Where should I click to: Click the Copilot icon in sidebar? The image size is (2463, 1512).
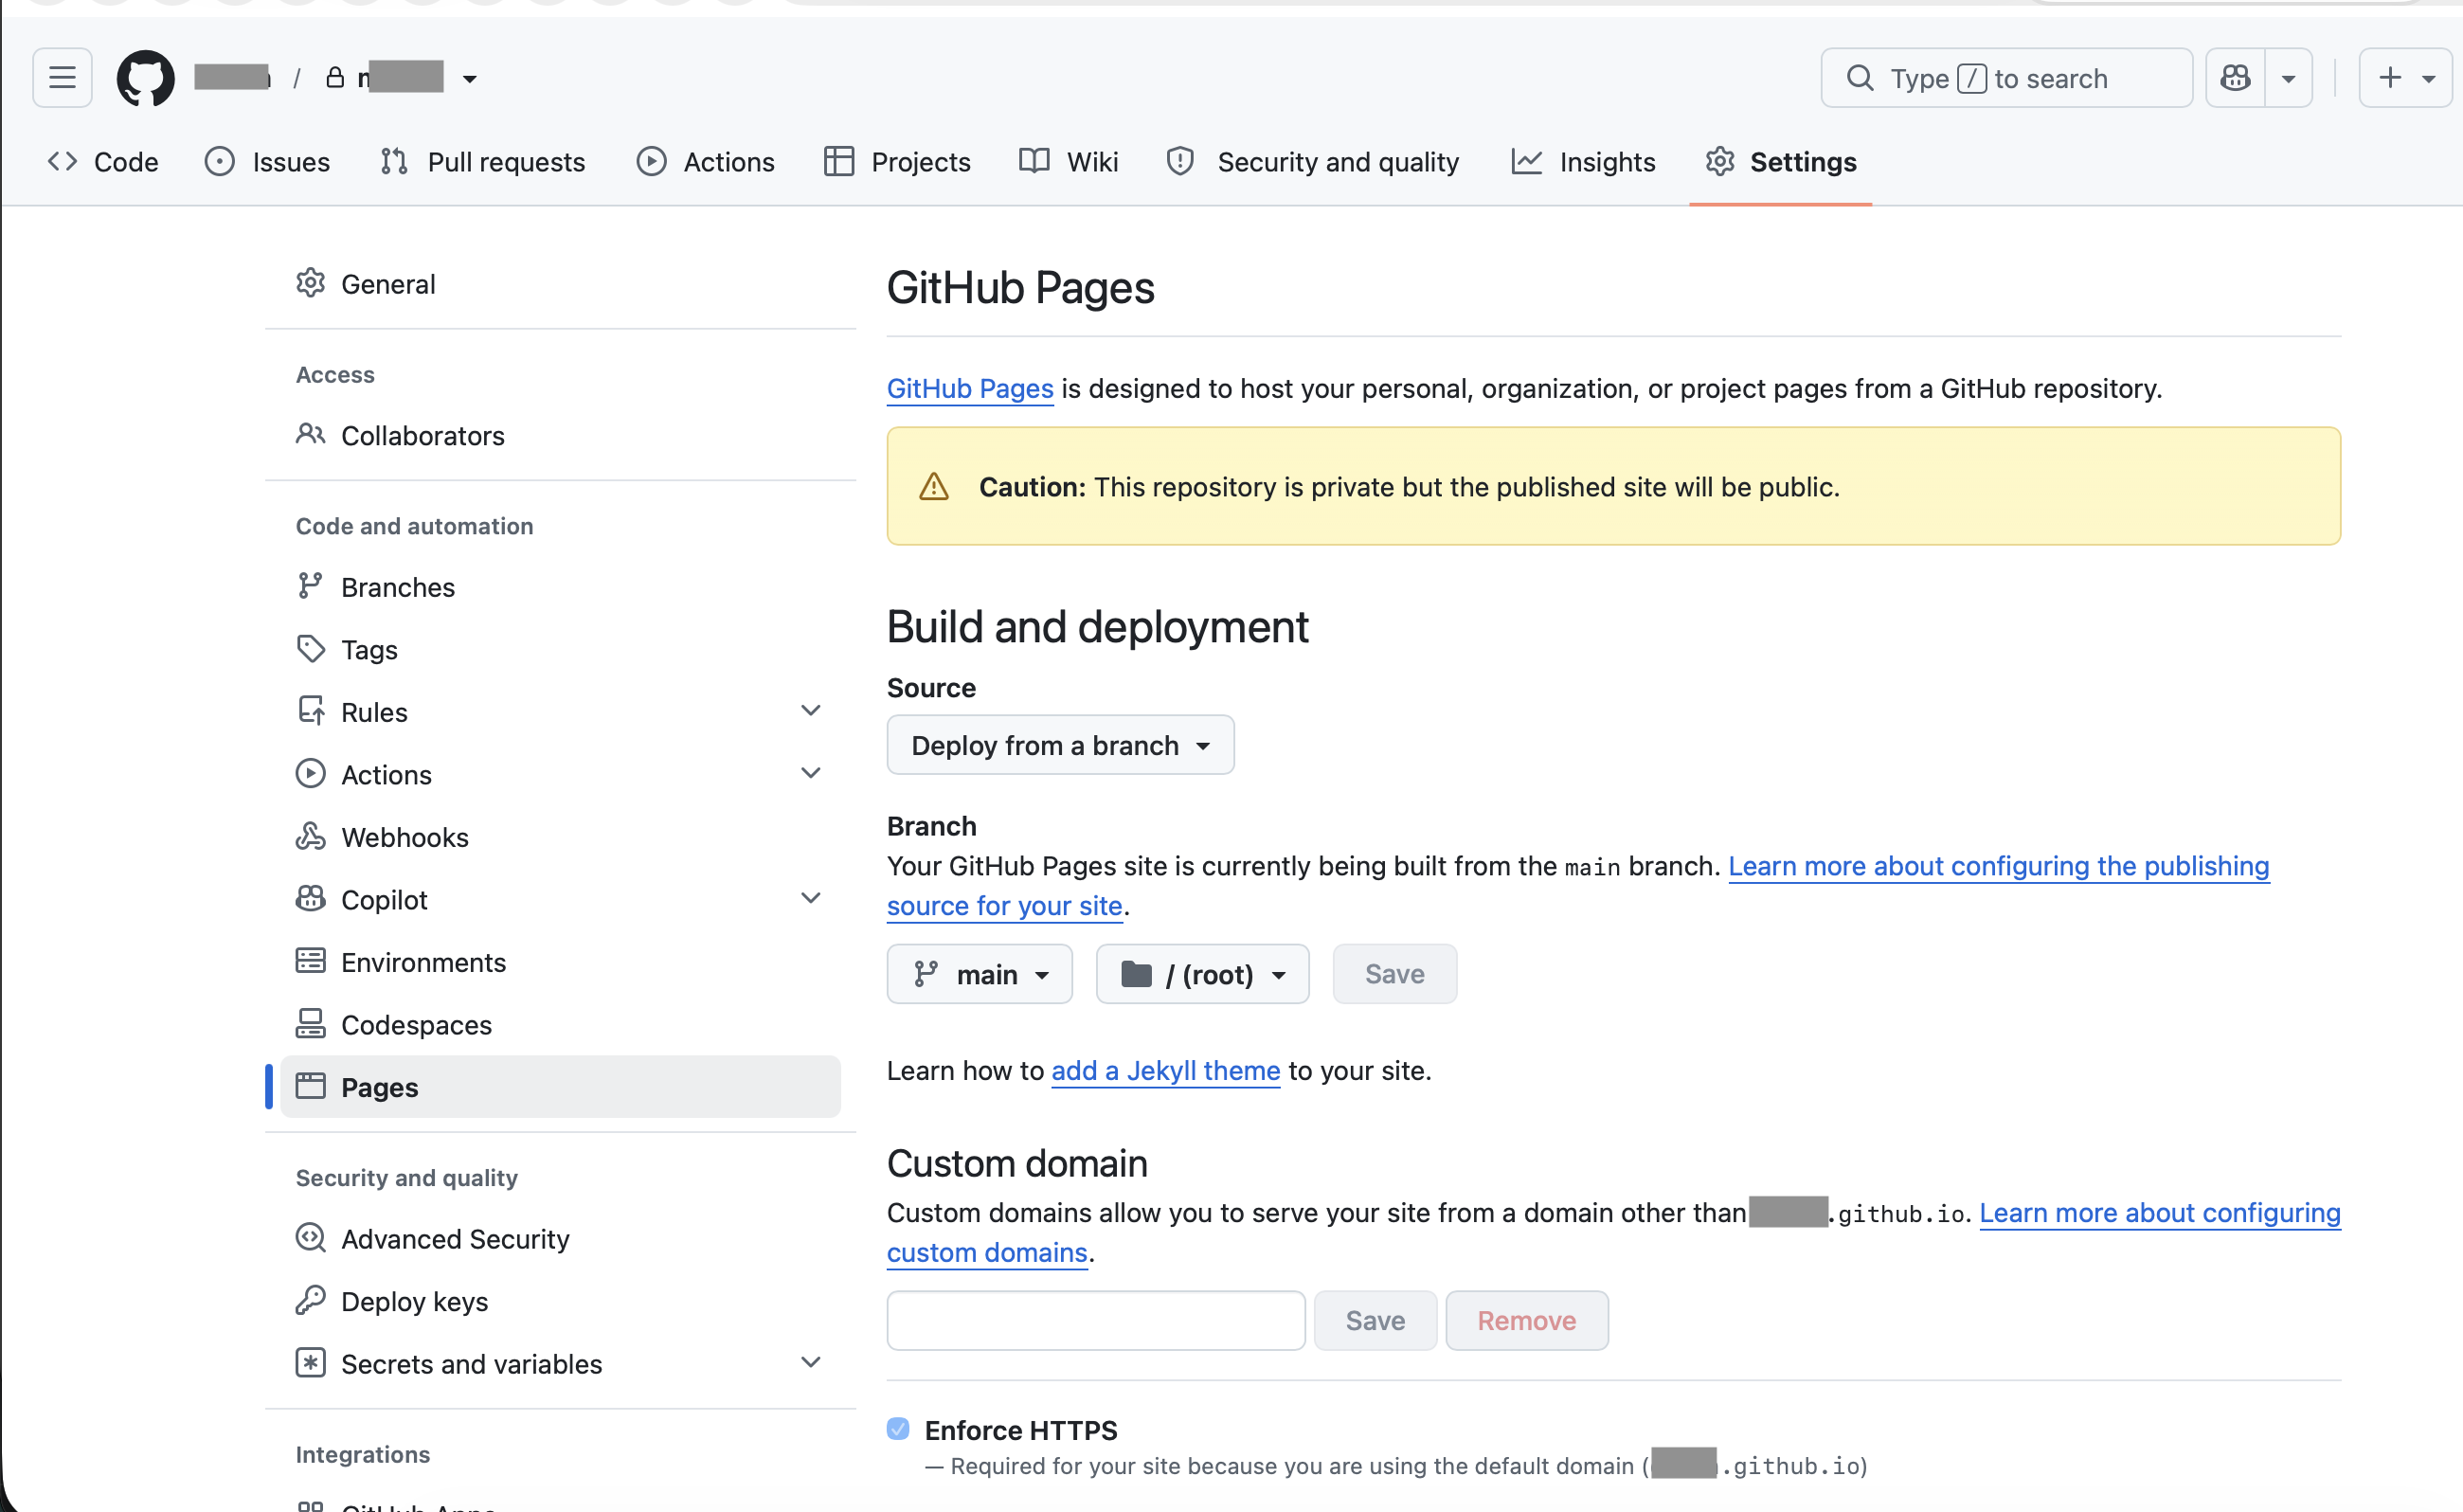tap(310, 898)
